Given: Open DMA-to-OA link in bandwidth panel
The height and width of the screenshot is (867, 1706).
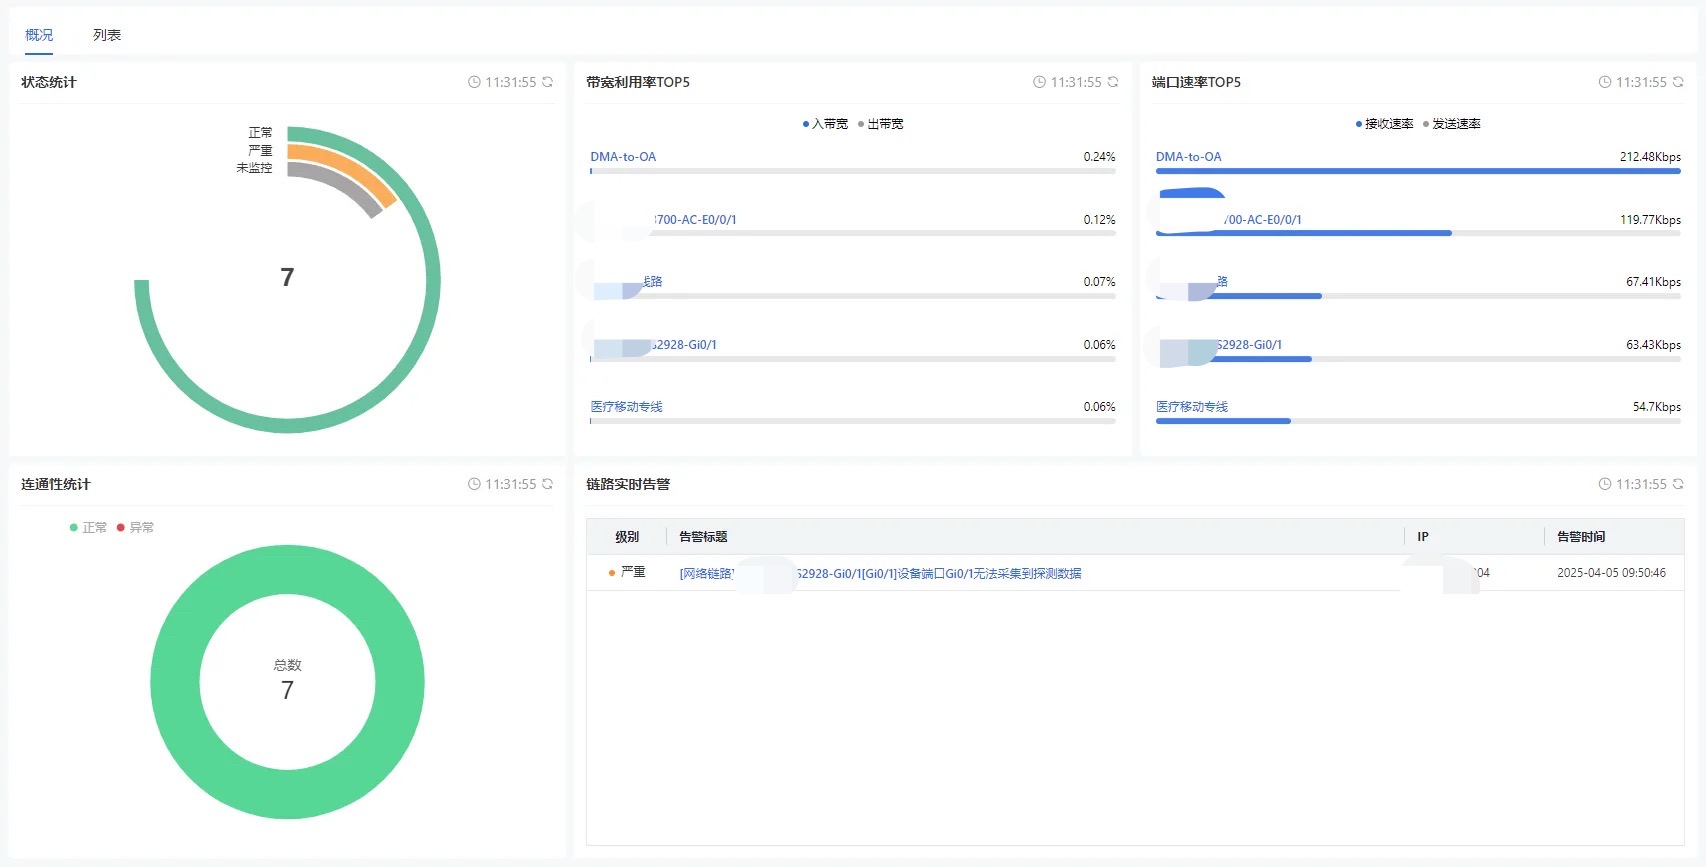Looking at the screenshot, I should coord(623,157).
